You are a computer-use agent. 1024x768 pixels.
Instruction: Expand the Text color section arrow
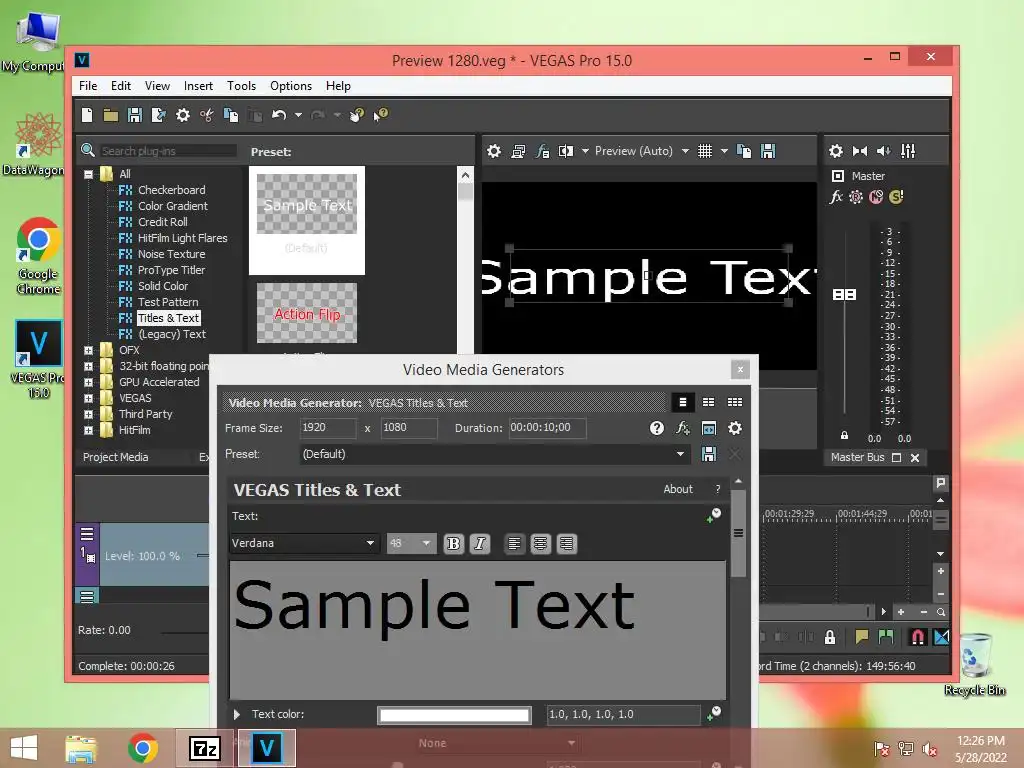(x=237, y=714)
